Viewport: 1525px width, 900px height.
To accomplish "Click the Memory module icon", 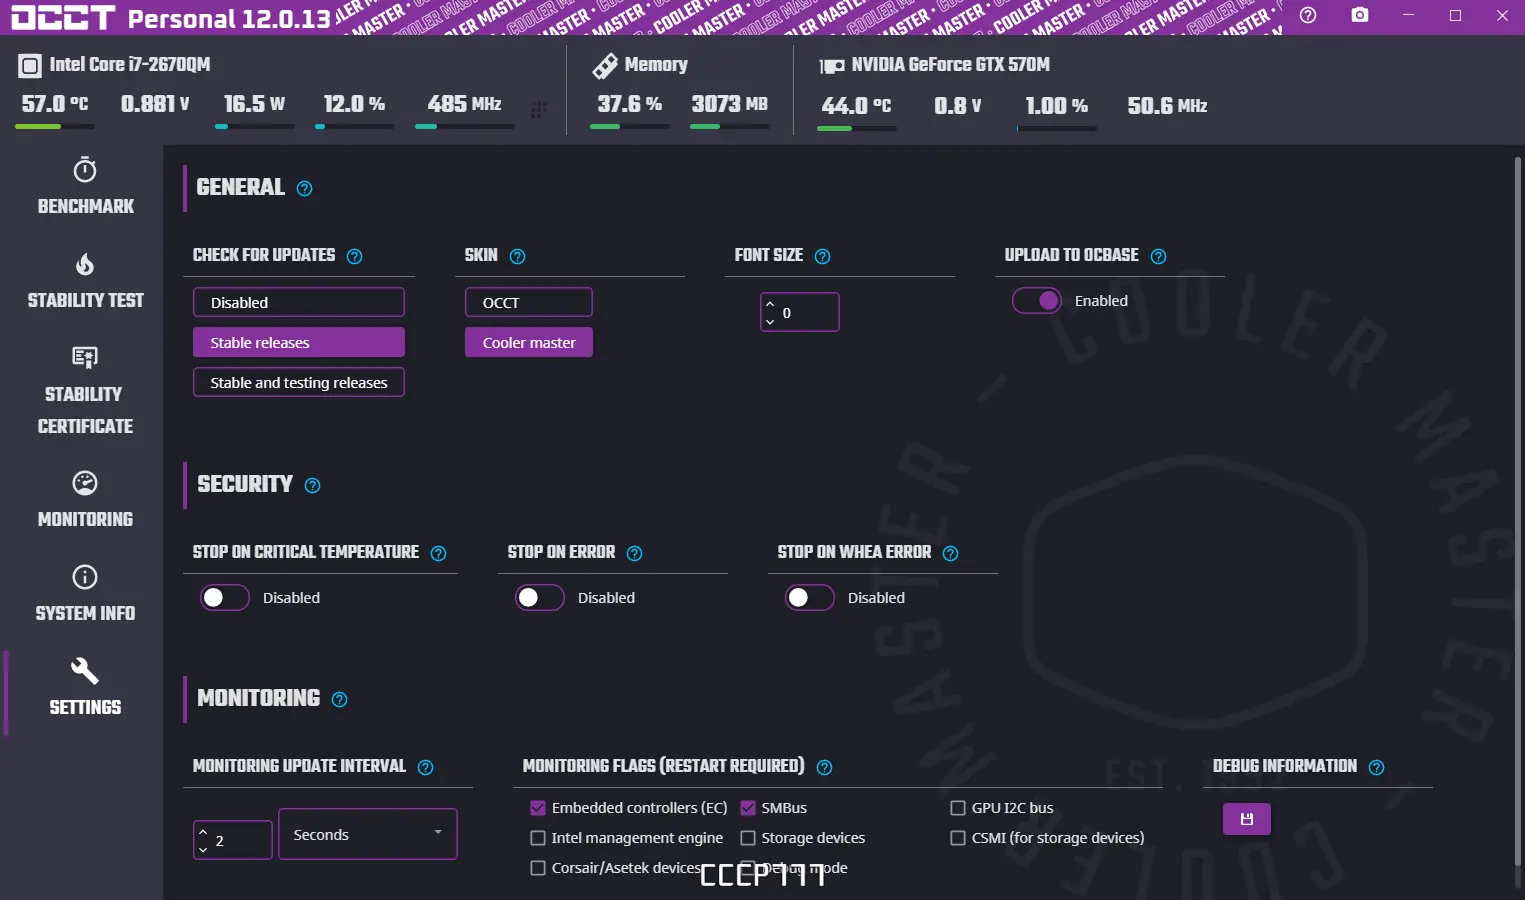I will [605, 66].
